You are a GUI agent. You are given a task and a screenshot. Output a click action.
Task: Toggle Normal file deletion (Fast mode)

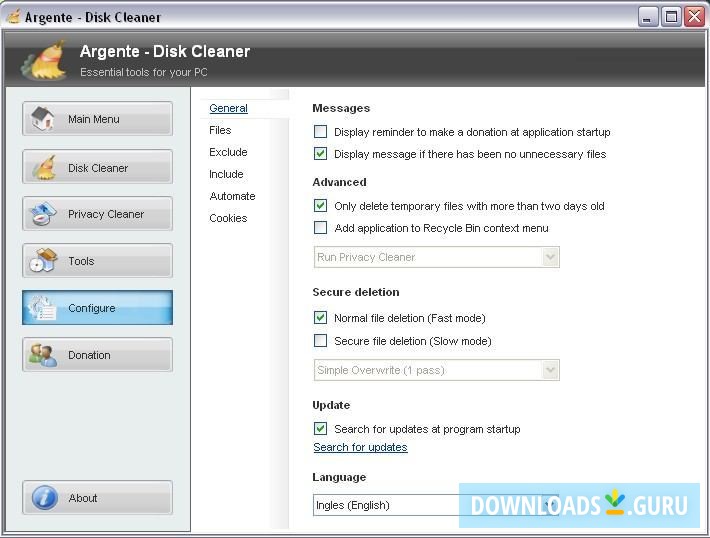(x=320, y=317)
